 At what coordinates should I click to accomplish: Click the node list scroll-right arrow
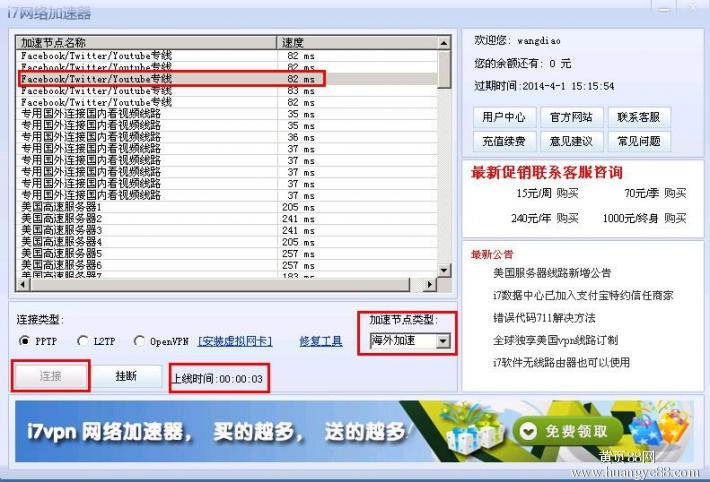[x=429, y=284]
